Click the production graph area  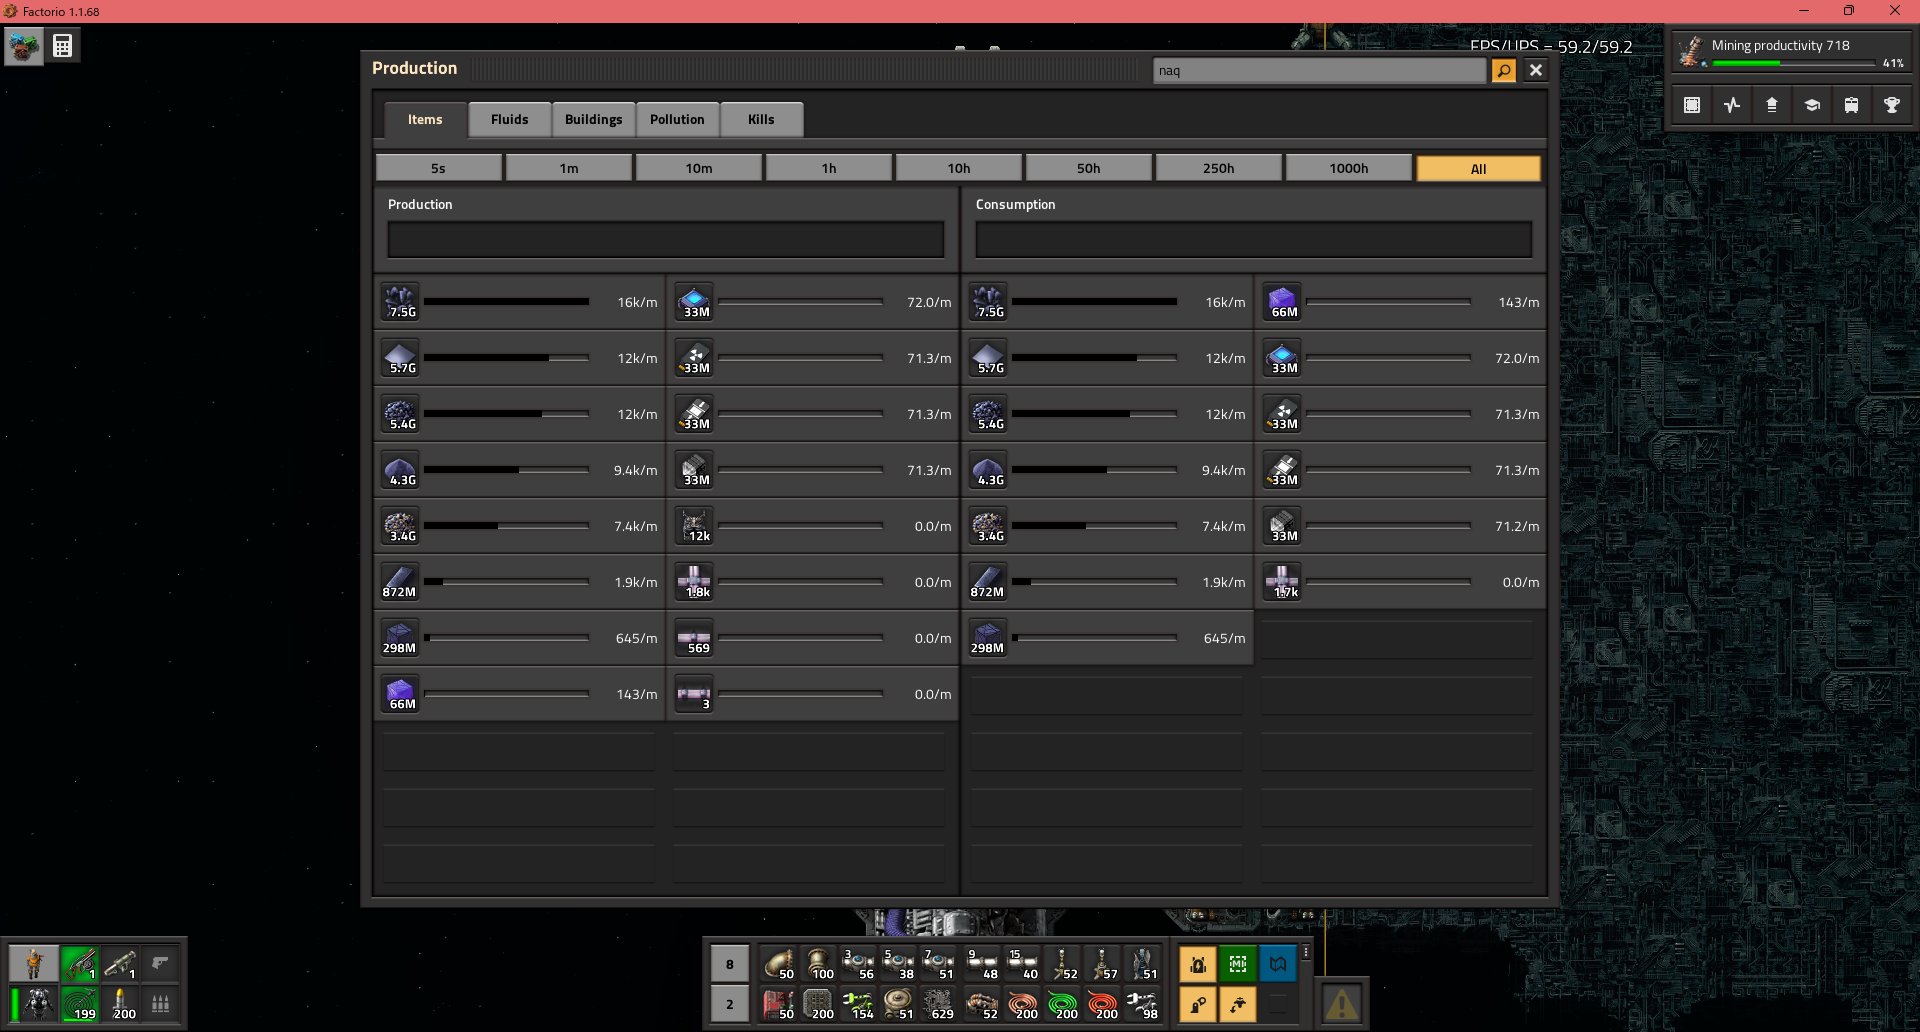coord(666,240)
